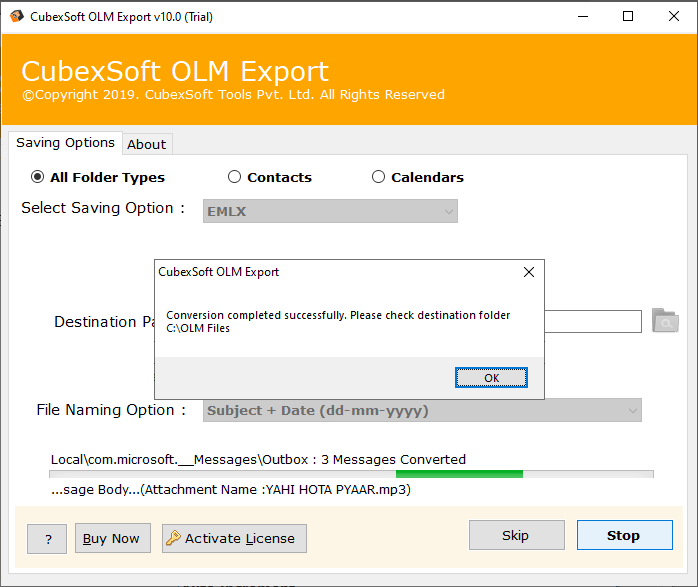
Task: Click the C:\OLM Files path in dialog
Action: pos(198,328)
